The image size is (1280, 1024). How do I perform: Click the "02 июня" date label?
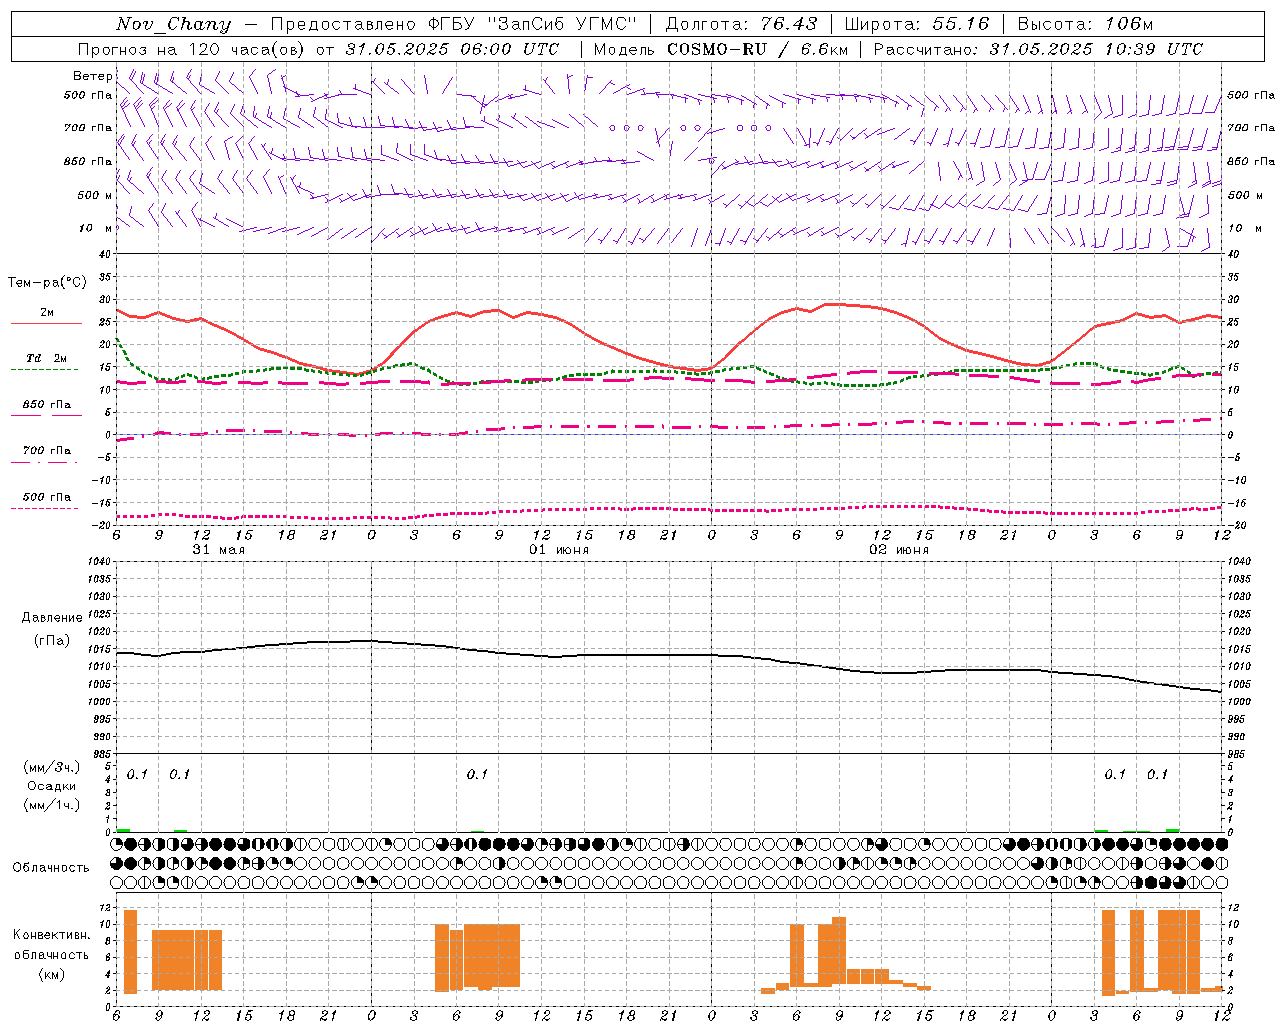(898, 550)
